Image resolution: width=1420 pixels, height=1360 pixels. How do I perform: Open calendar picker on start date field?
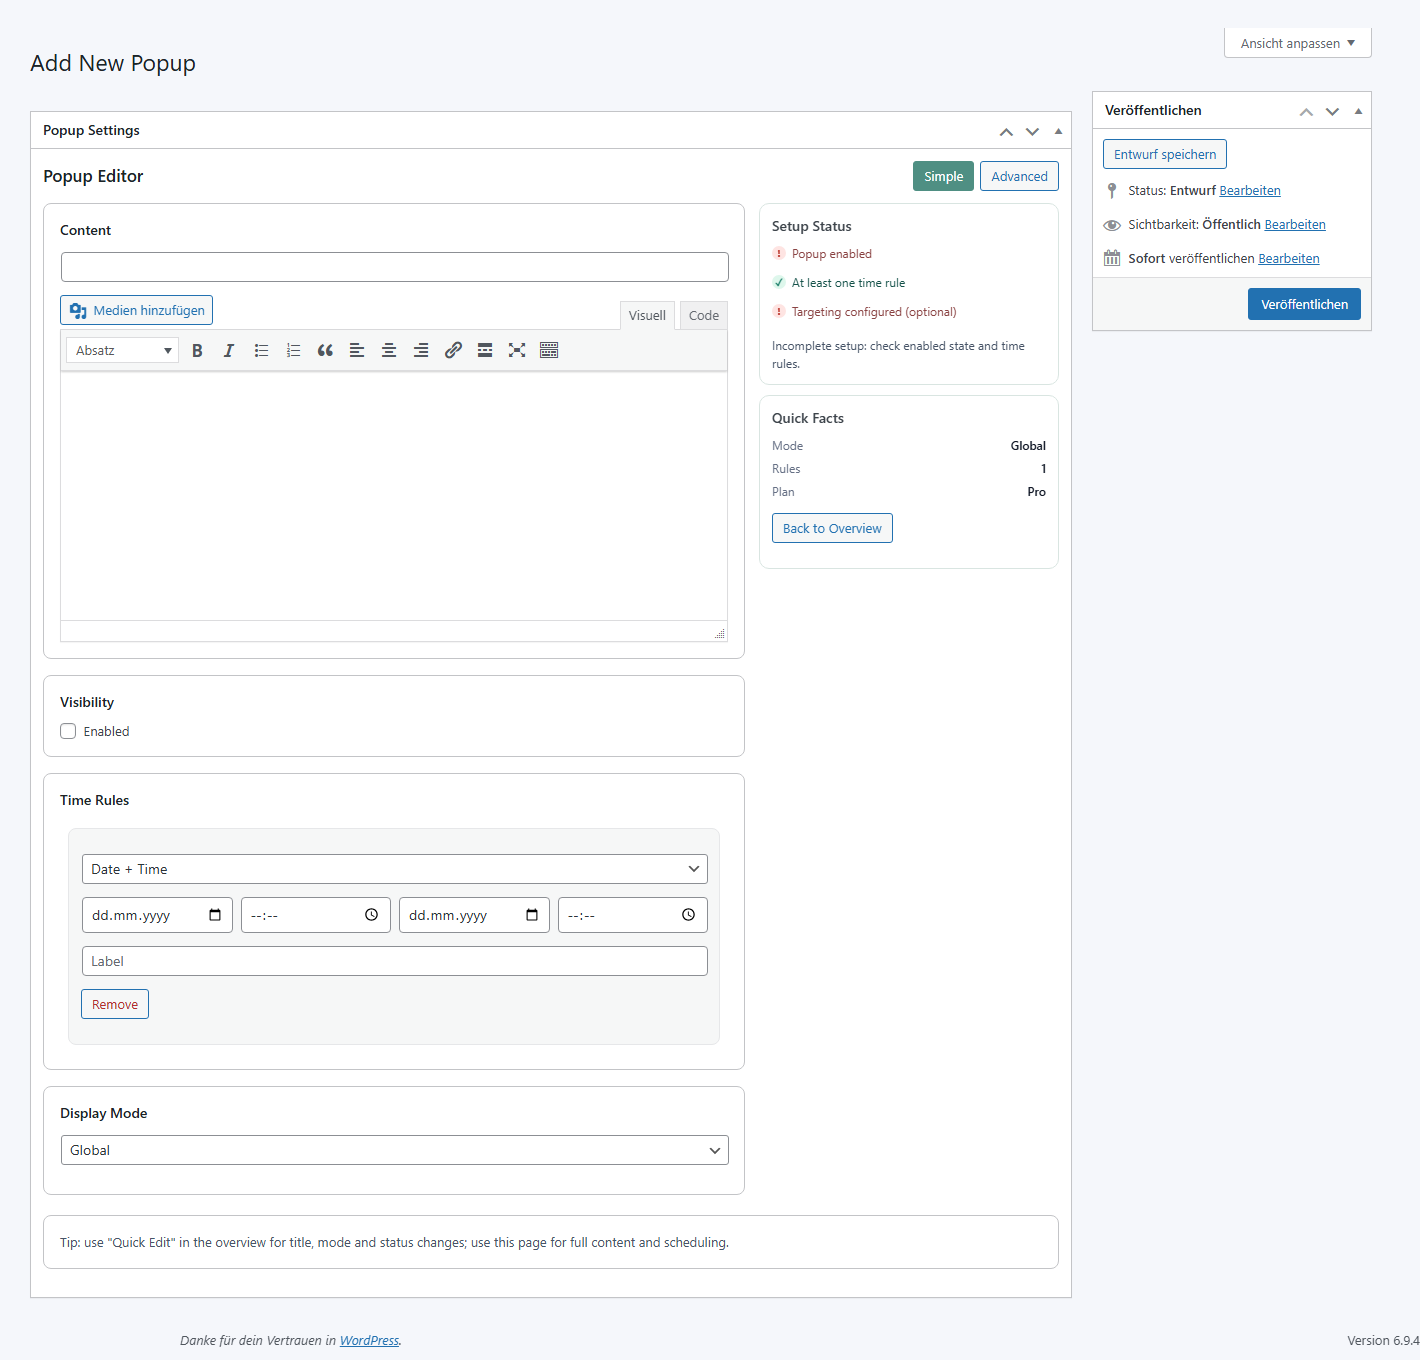(x=215, y=915)
